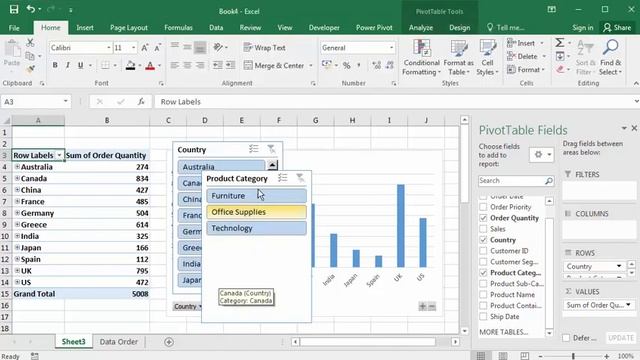This screenshot has width=640, height=360.
Task: Click MORE TABLES link
Action: tap(504, 332)
